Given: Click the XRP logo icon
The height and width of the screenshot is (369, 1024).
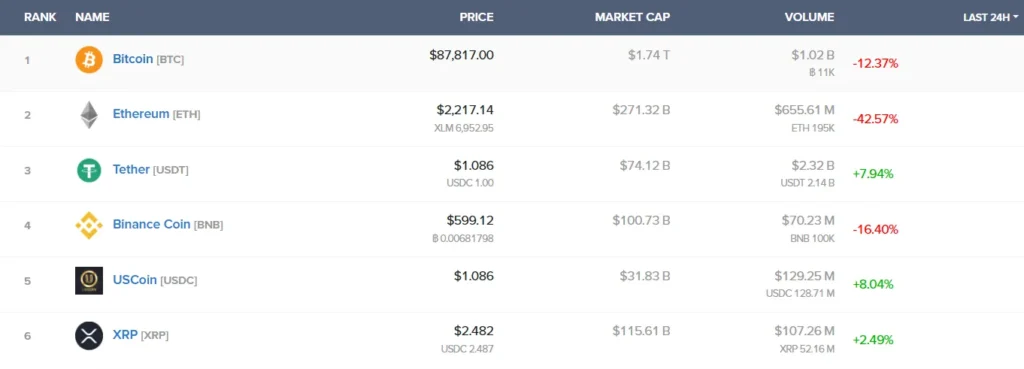Looking at the screenshot, I should tap(89, 336).
